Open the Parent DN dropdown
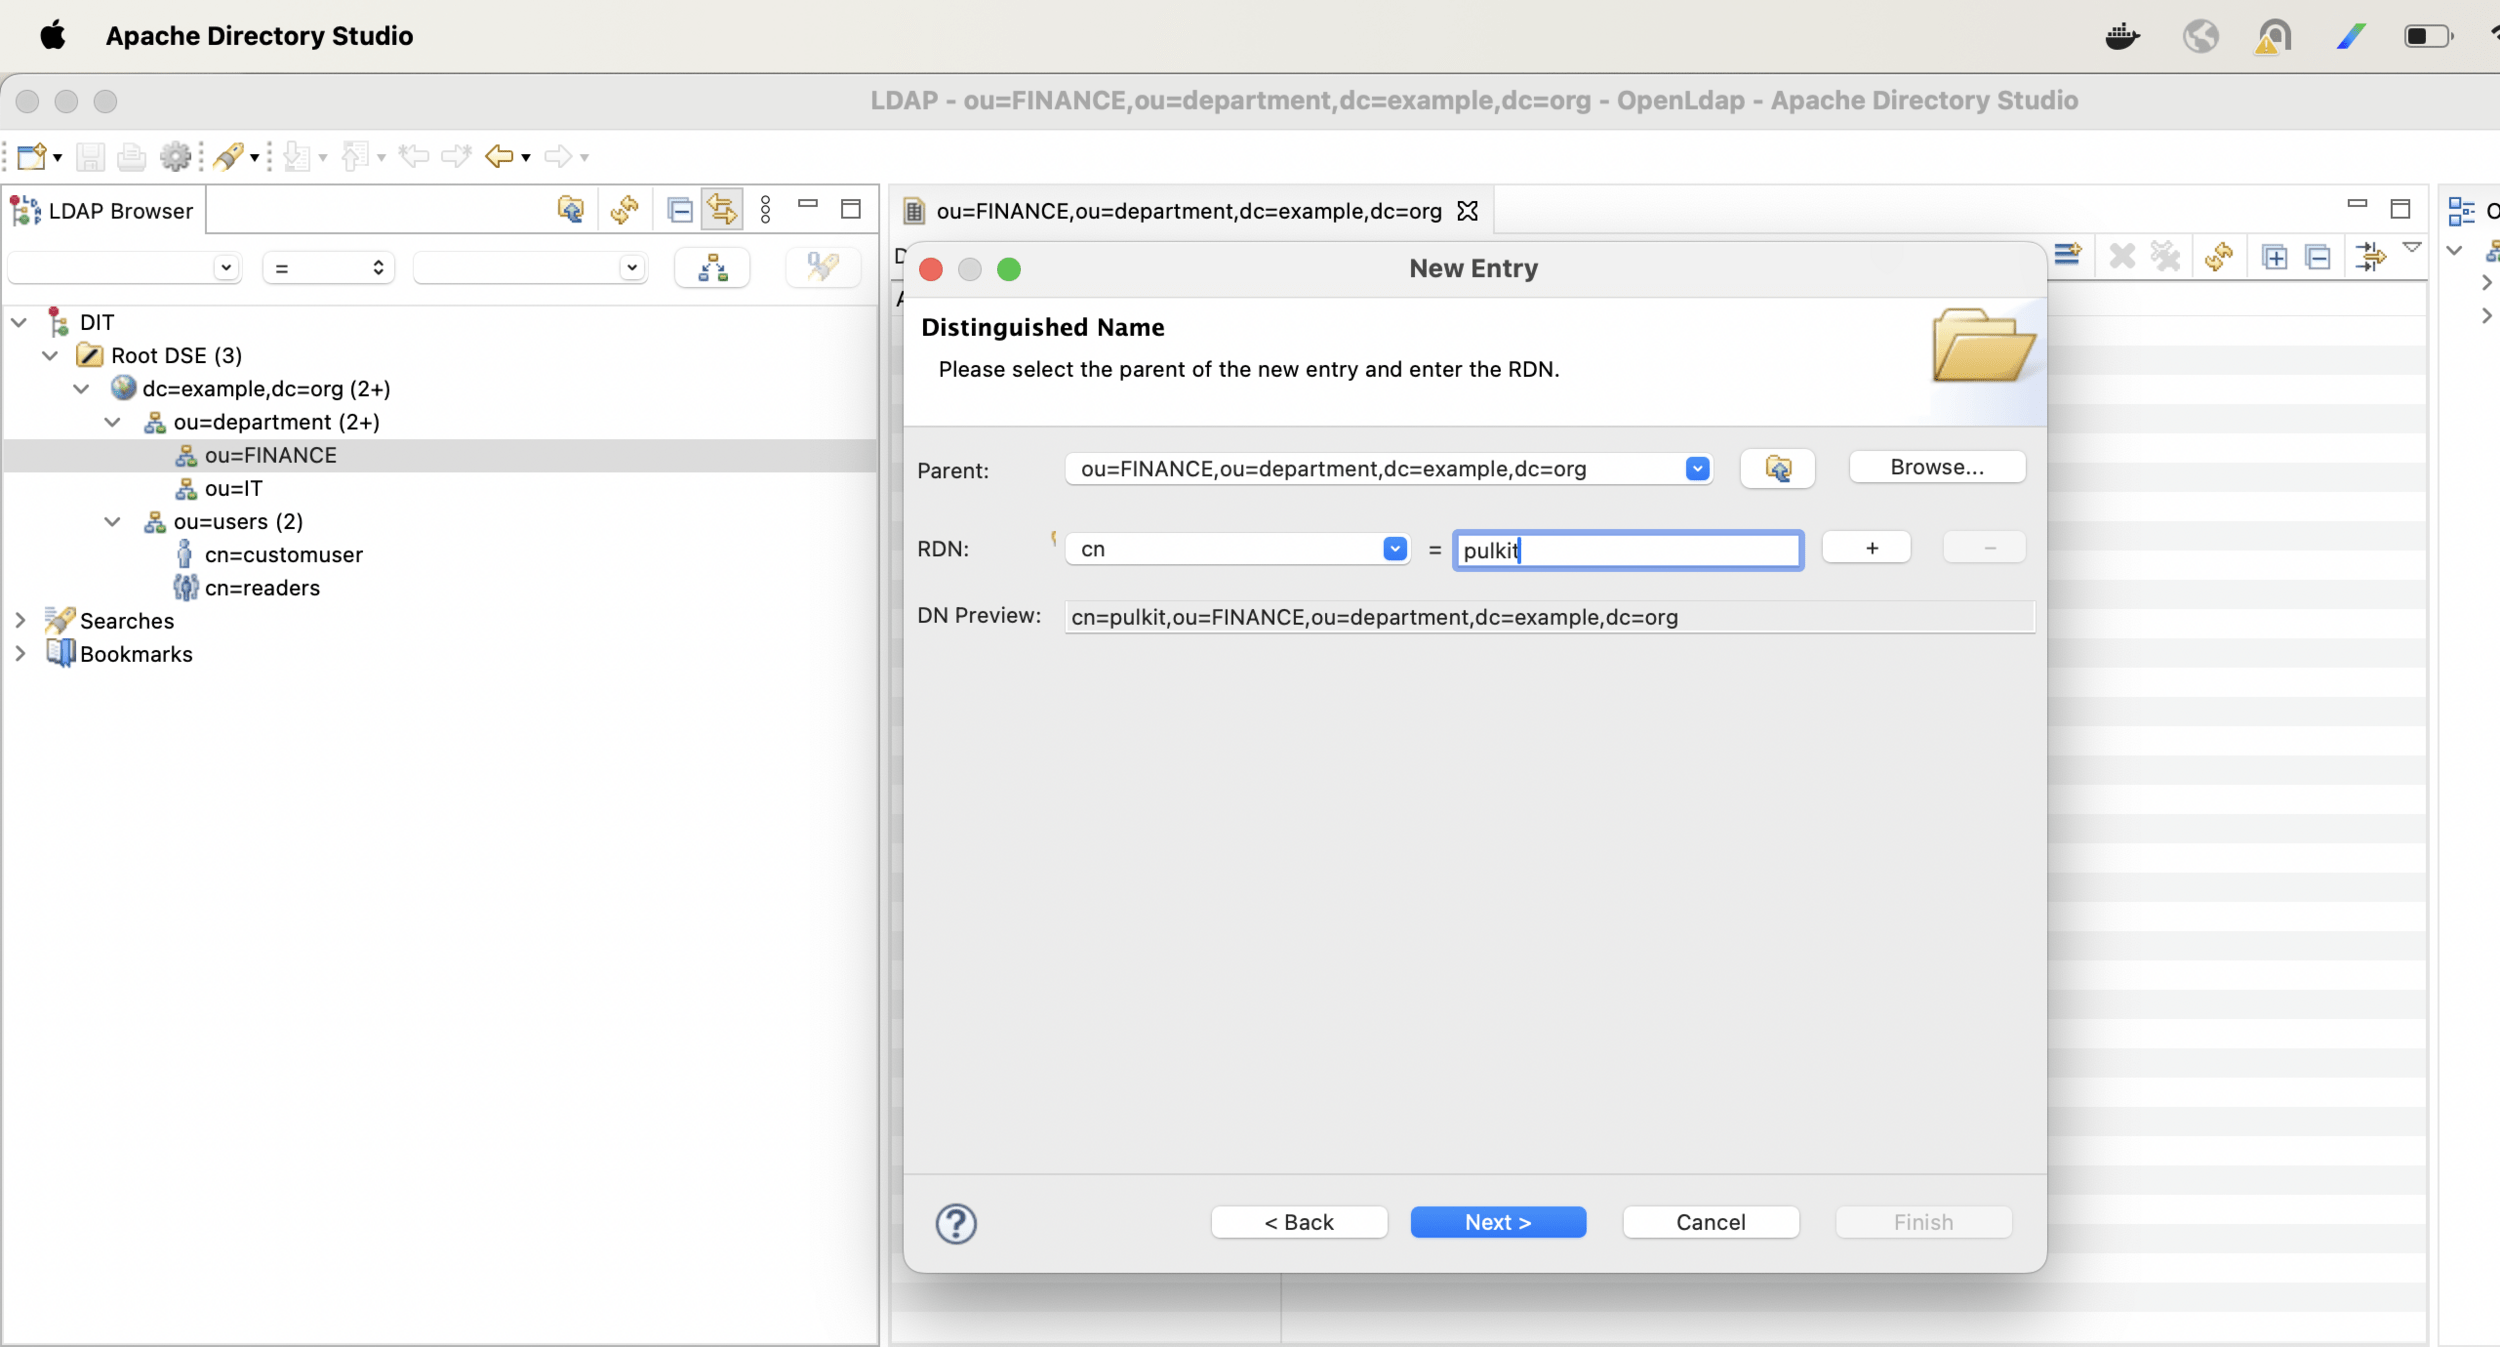This screenshot has height=1347, width=2500. coord(1697,468)
